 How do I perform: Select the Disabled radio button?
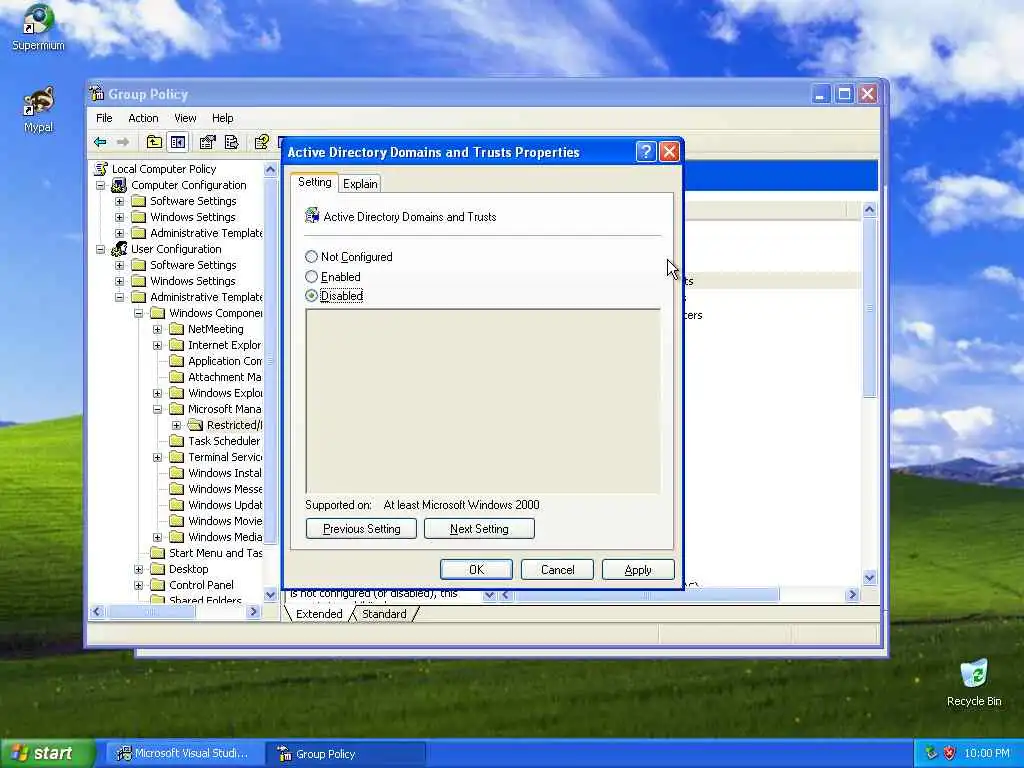(312, 296)
